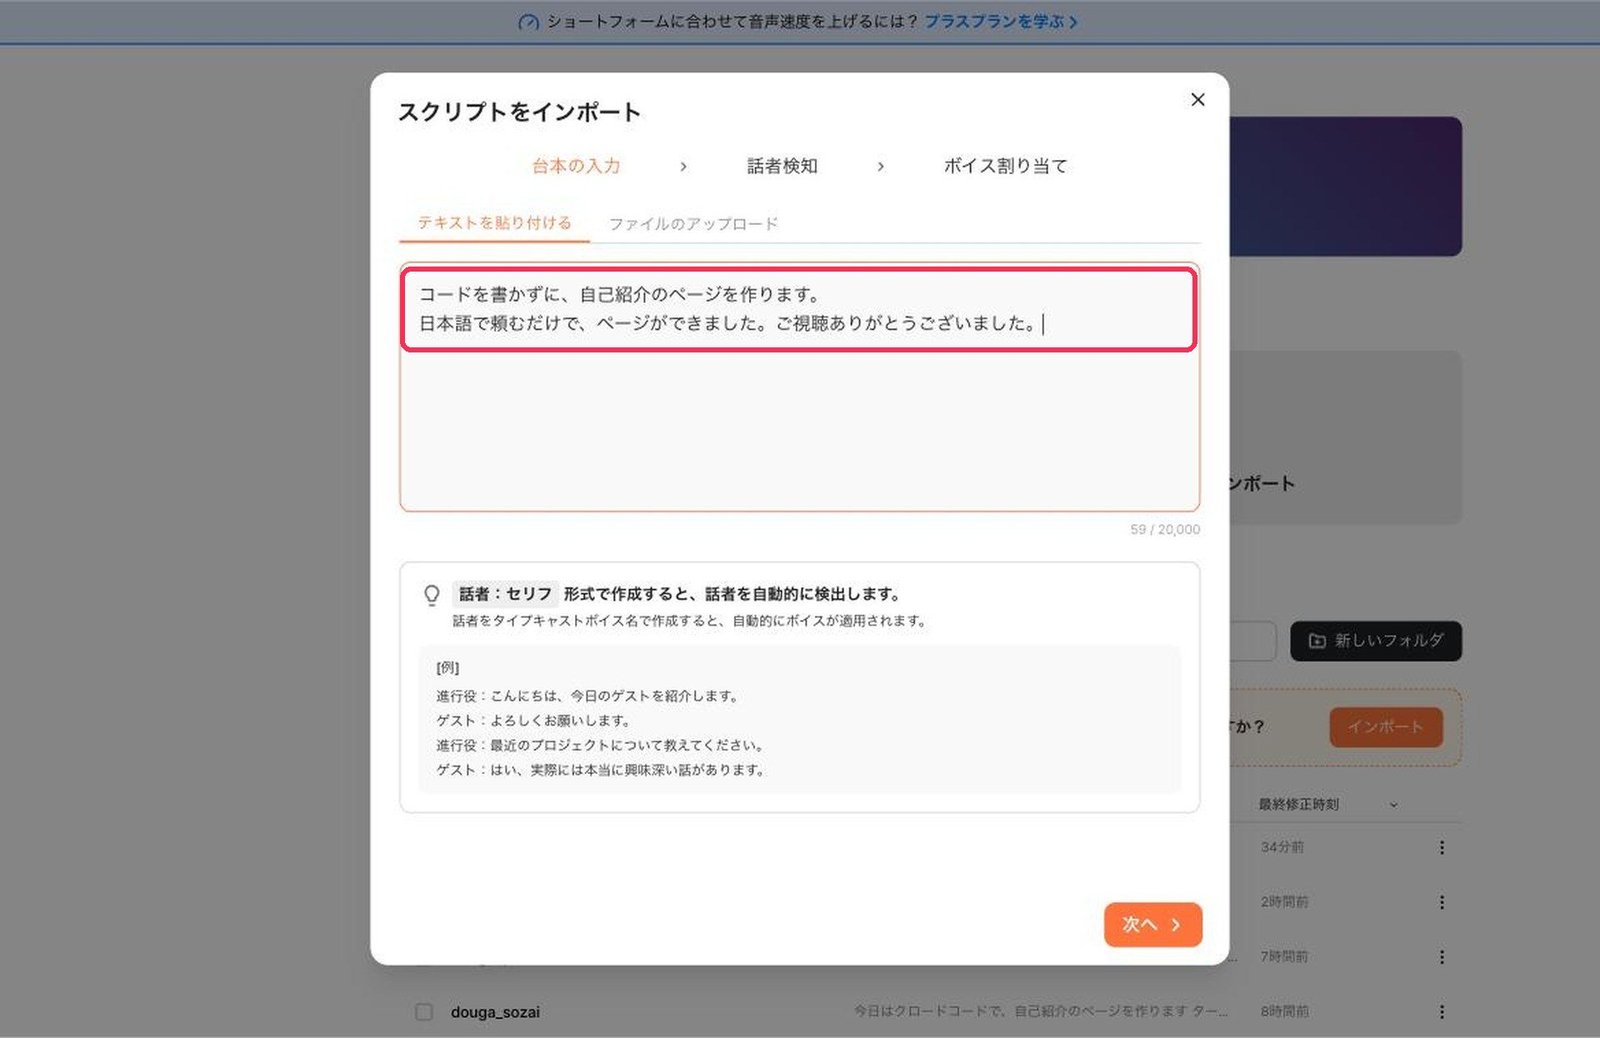The height and width of the screenshot is (1038, 1600).
Task: Click the 34分前 timestamp in the file list
Action: (1282, 848)
